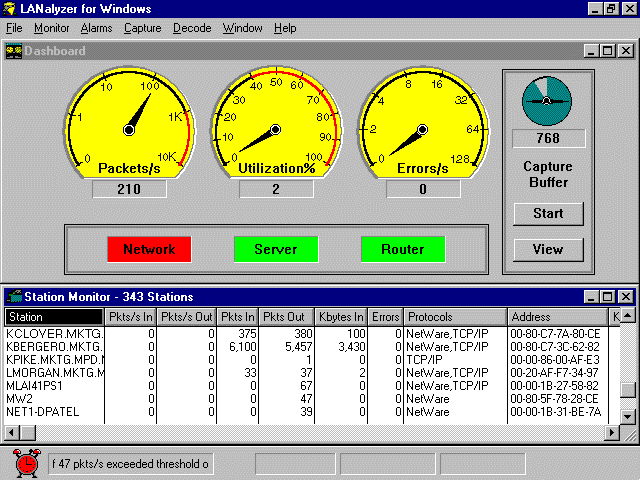Click the Dashboard window icon

coord(14,51)
